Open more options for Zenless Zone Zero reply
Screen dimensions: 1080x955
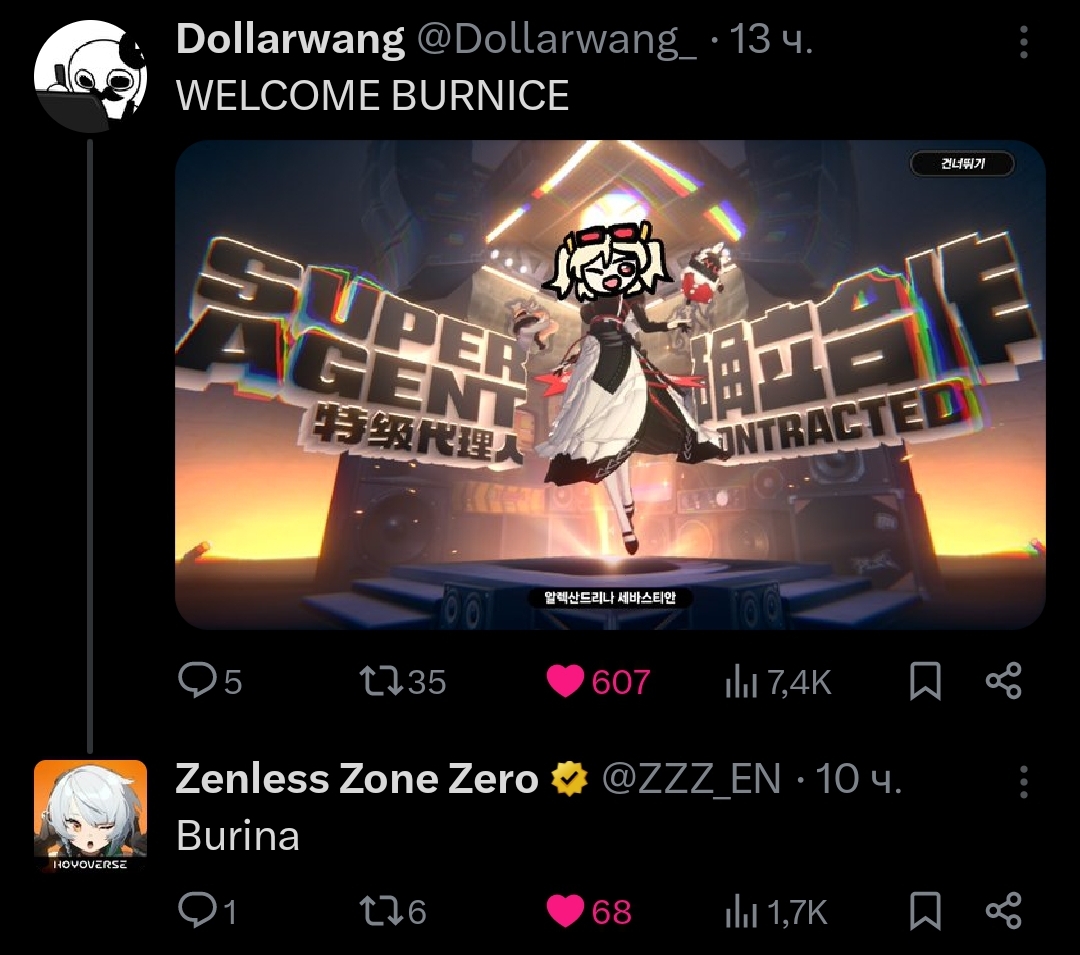click(1024, 781)
